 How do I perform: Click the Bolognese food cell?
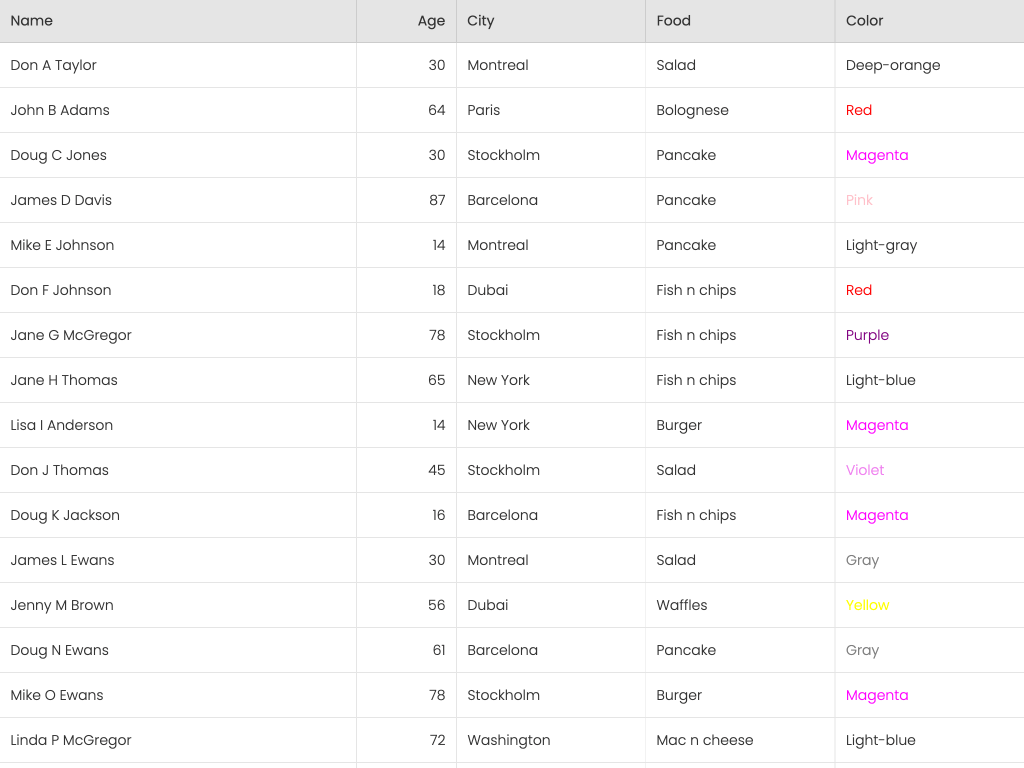click(x=693, y=110)
